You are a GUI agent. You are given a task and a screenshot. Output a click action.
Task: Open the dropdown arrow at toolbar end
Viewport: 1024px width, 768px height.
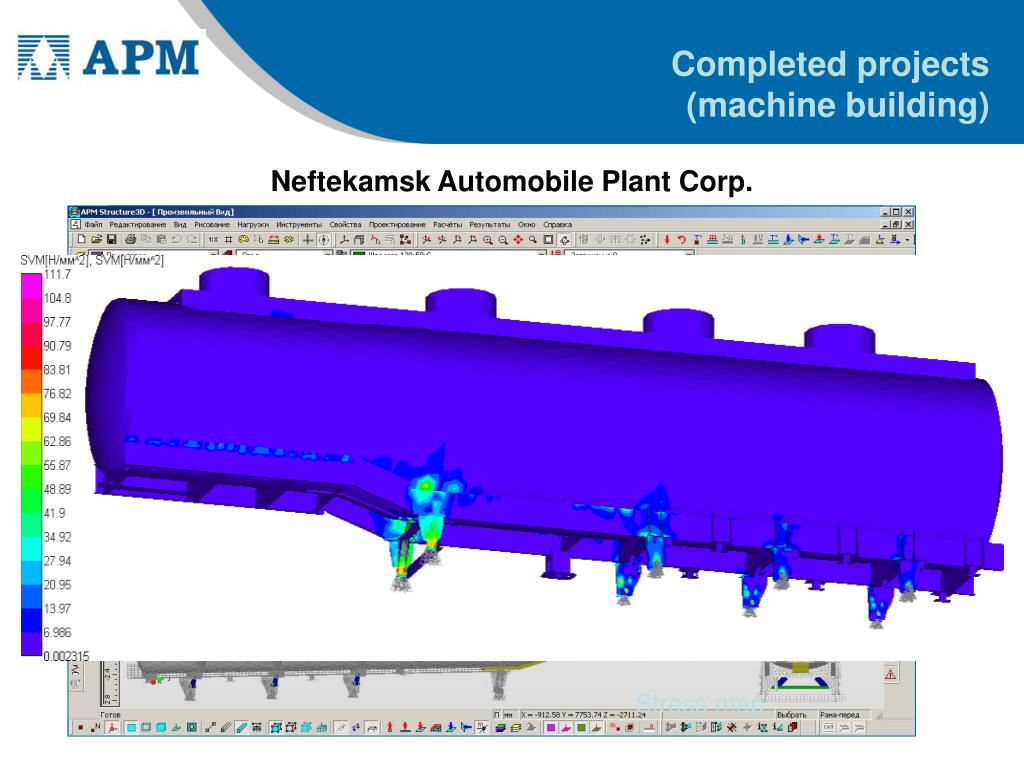pos(907,240)
